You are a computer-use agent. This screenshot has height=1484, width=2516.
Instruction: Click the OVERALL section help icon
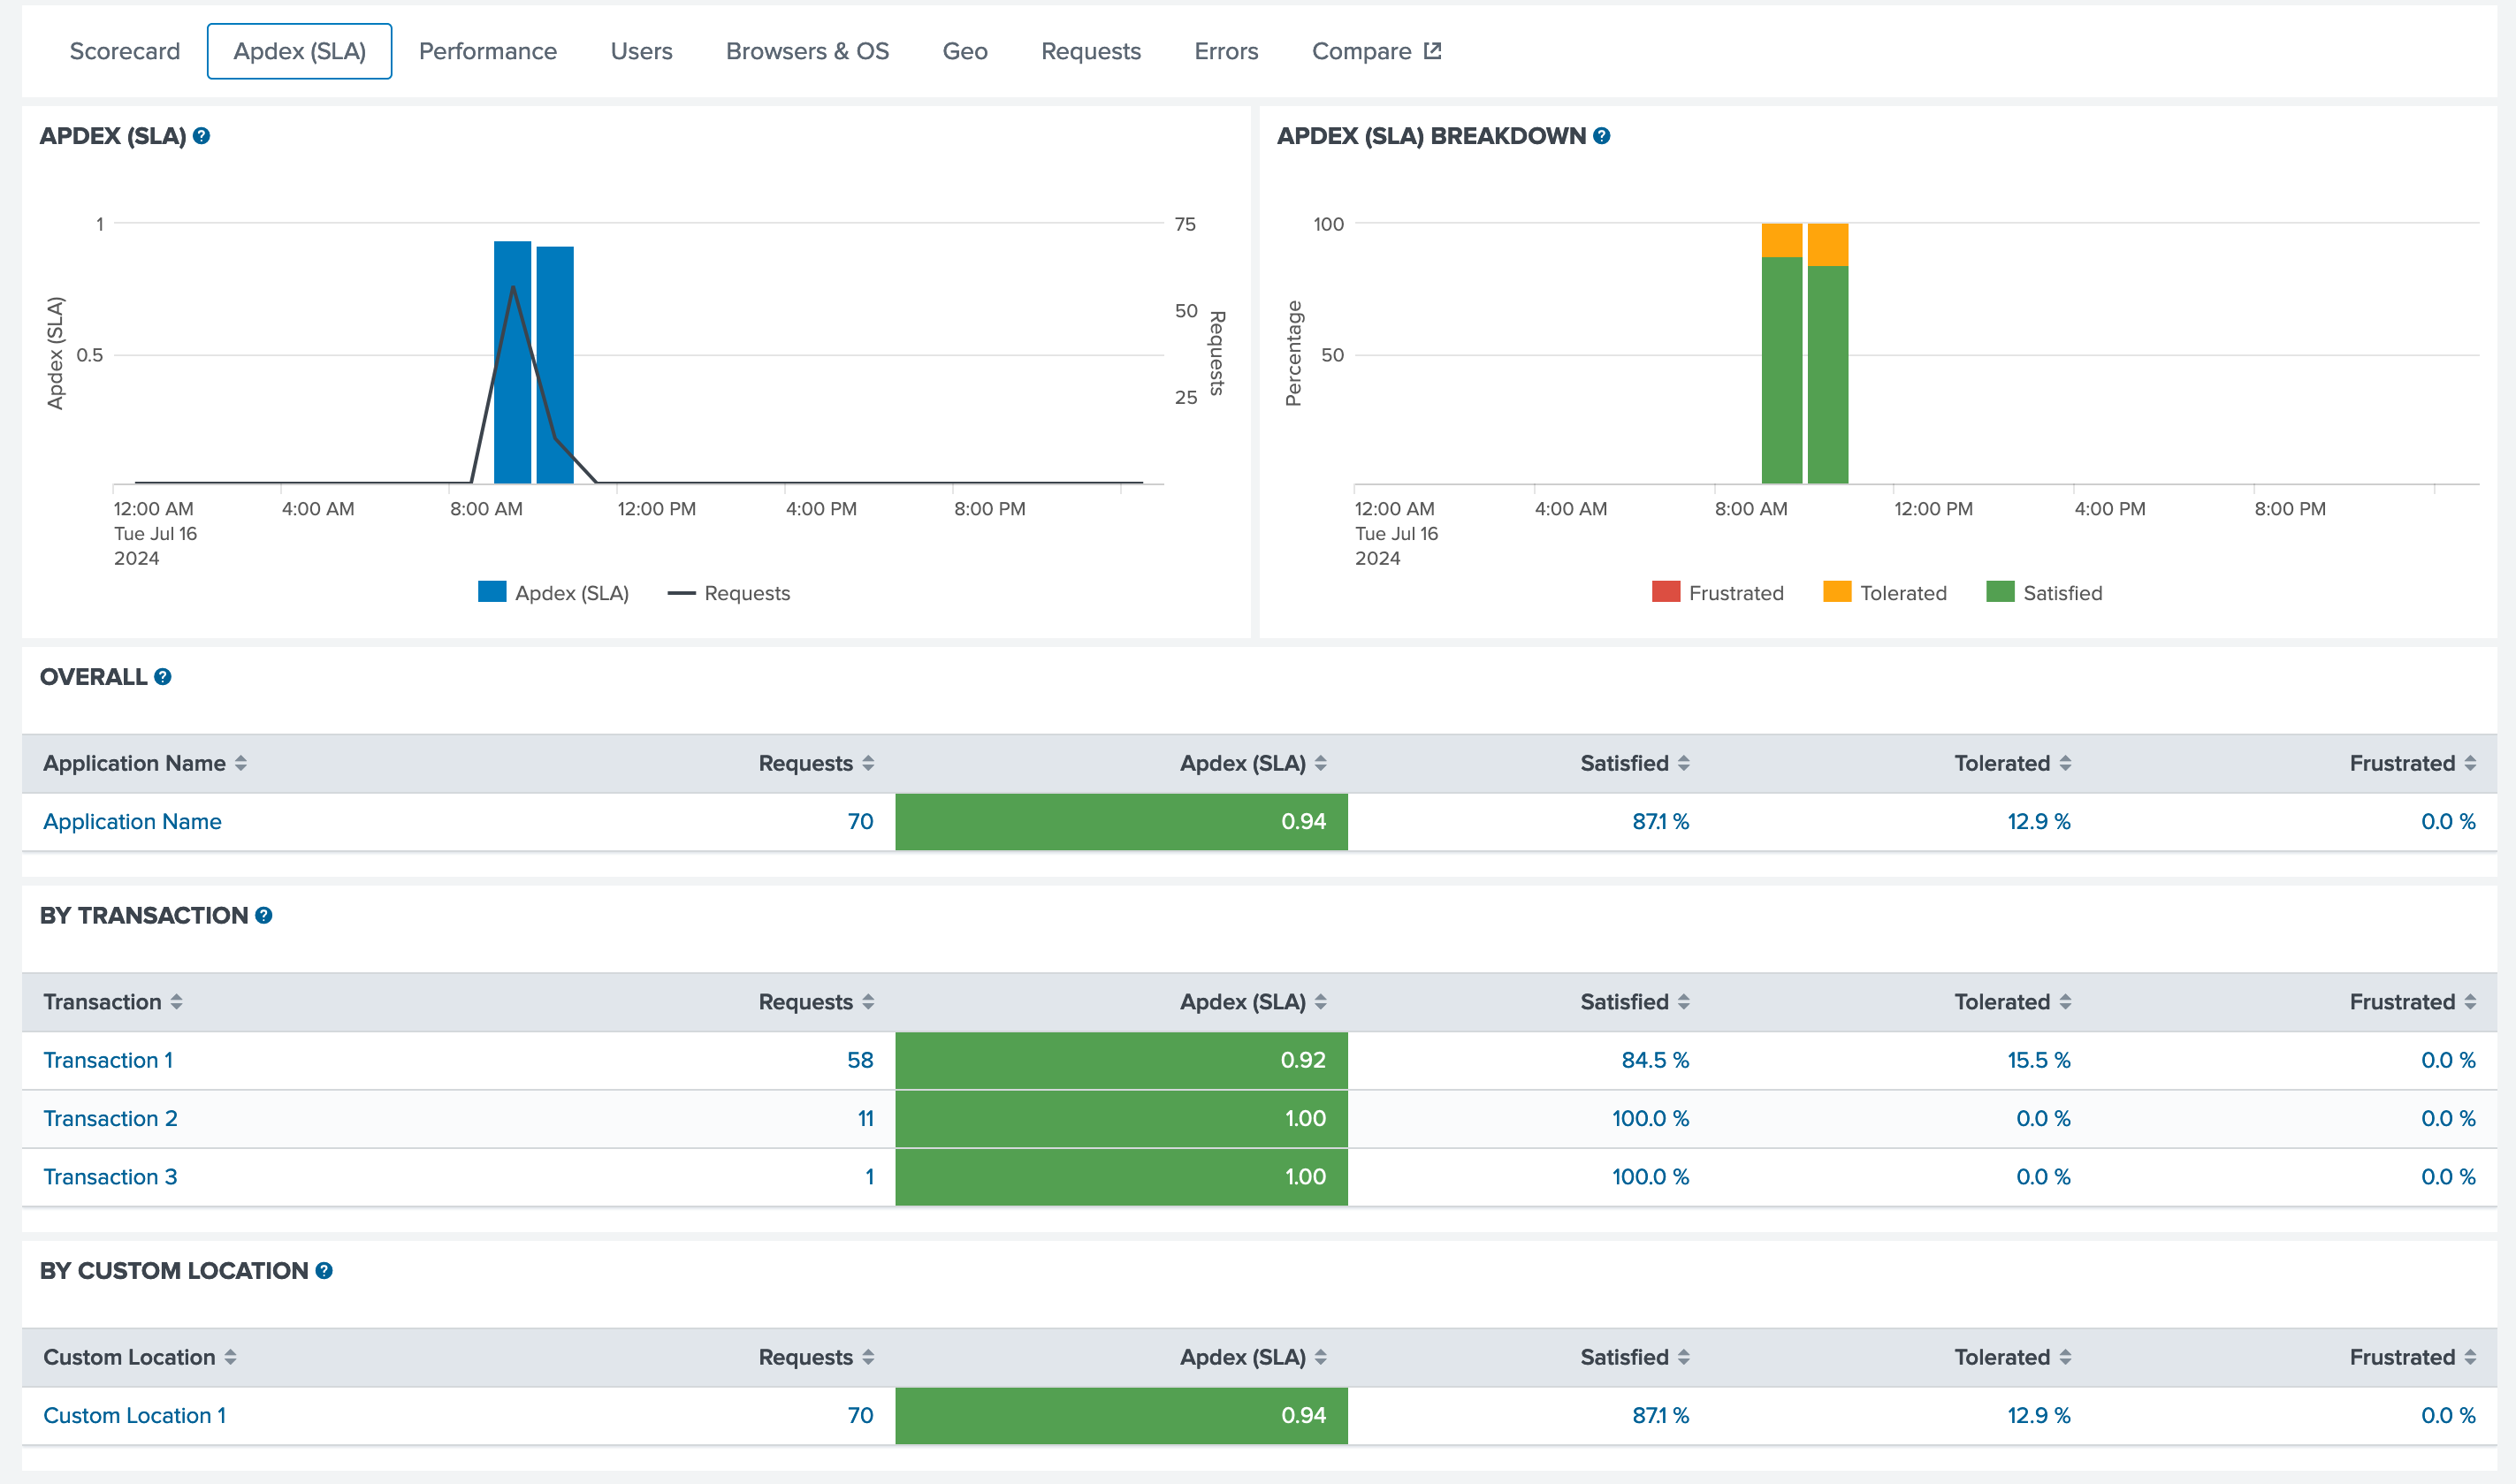163,677
